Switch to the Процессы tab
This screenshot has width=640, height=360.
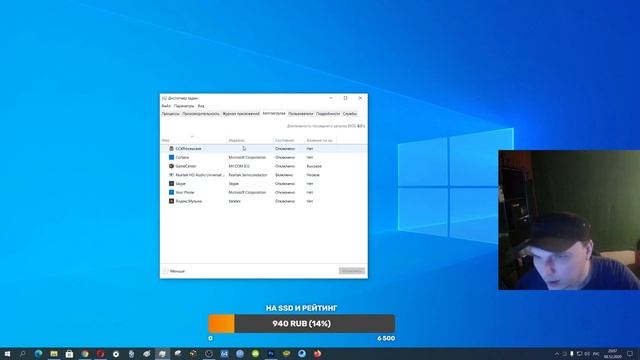tap(170, 114)
